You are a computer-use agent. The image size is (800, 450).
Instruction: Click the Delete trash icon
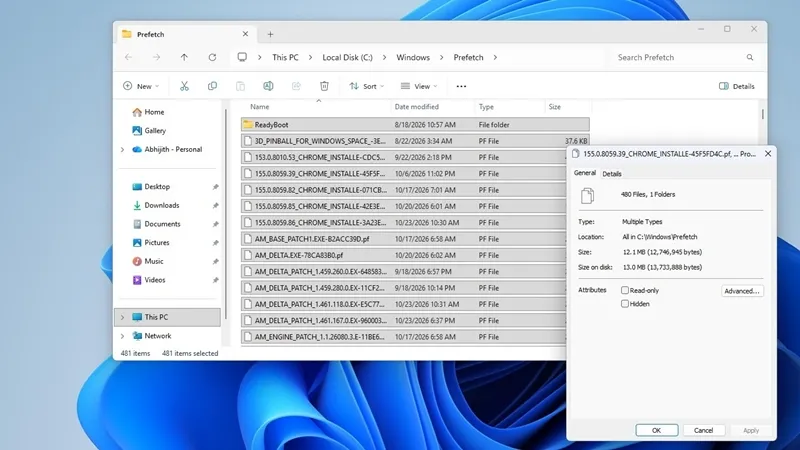(324, 86)
